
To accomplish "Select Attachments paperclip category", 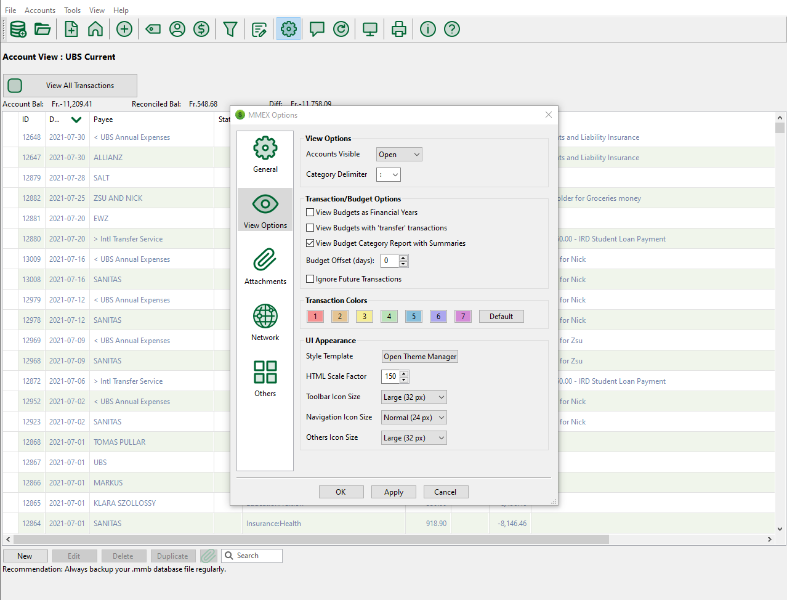I will [x=265, y=266].
